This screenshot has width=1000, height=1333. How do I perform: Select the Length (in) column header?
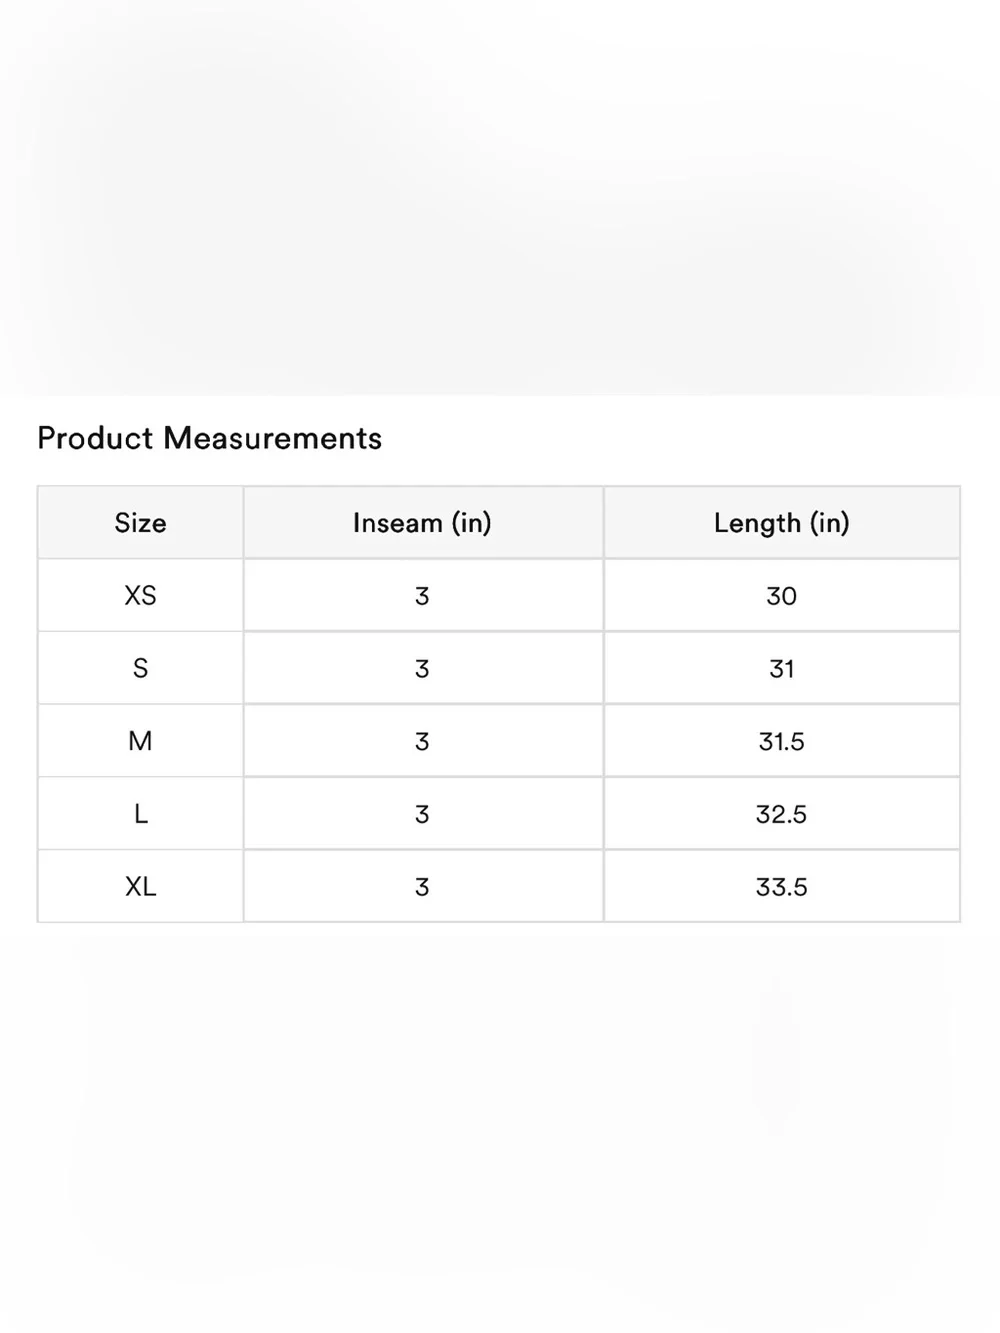(x=782, y=522)
